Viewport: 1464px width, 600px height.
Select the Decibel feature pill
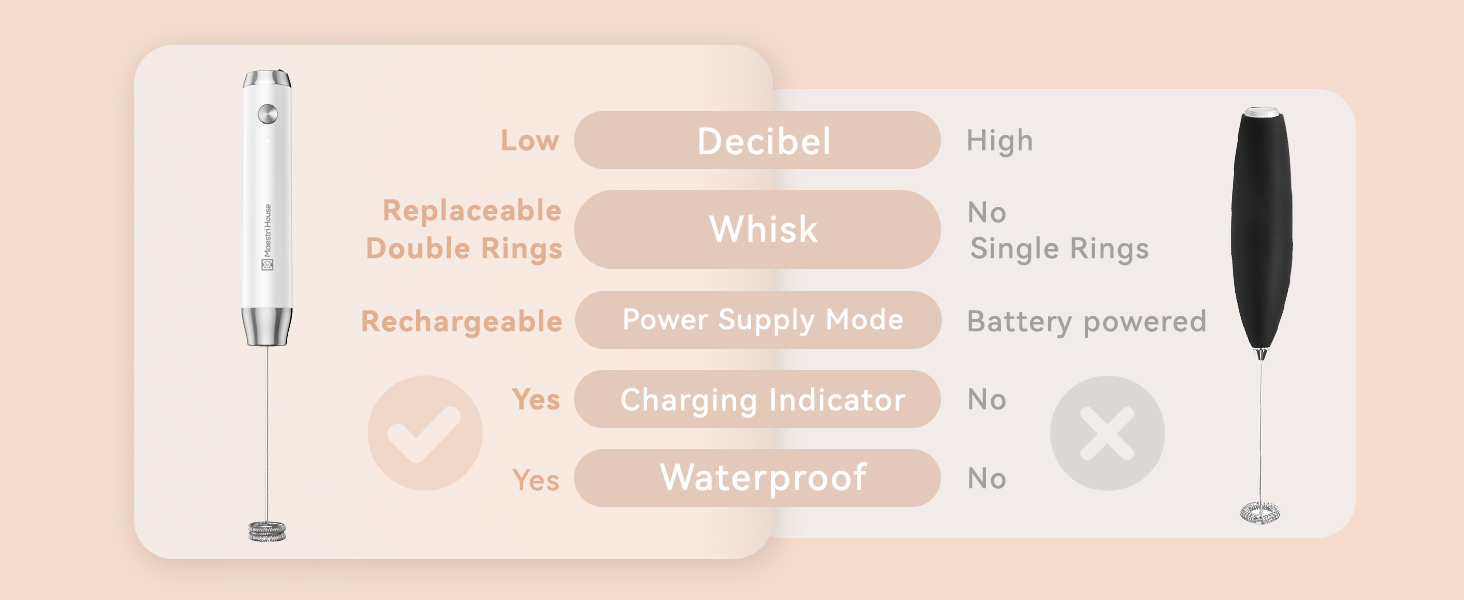point(757,140)
